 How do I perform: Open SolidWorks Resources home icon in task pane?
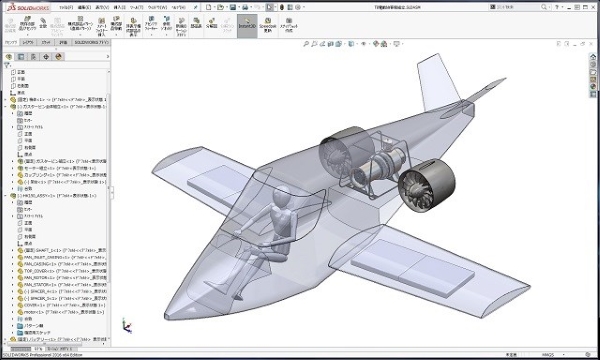click(593, 57)
